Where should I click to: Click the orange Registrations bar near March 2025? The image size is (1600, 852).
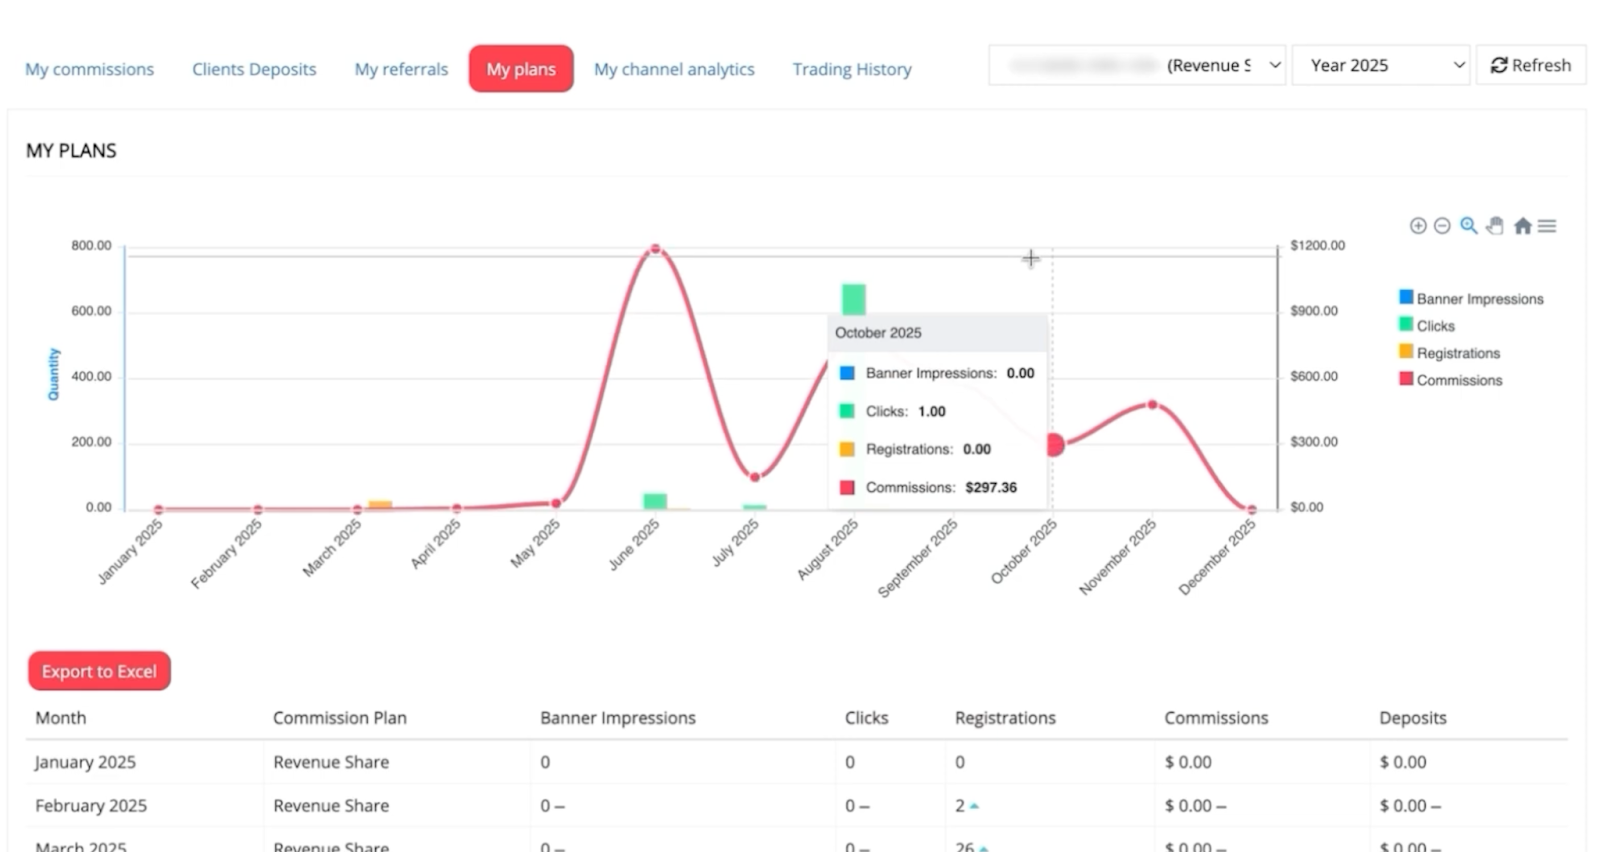tap(380, 505)
